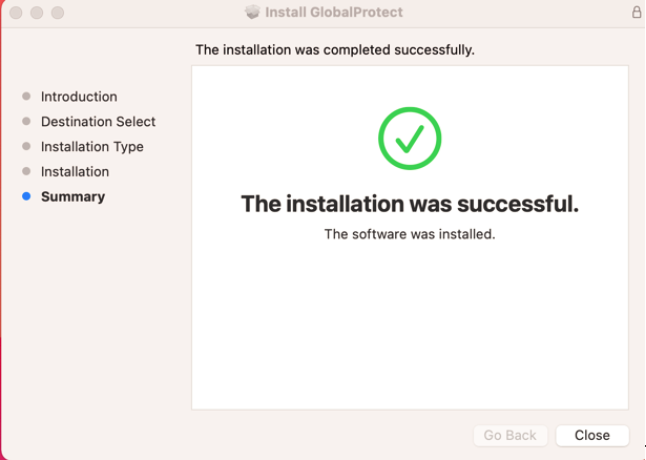
Task: Select the Installation step label
Action: (x=75, y=171)
